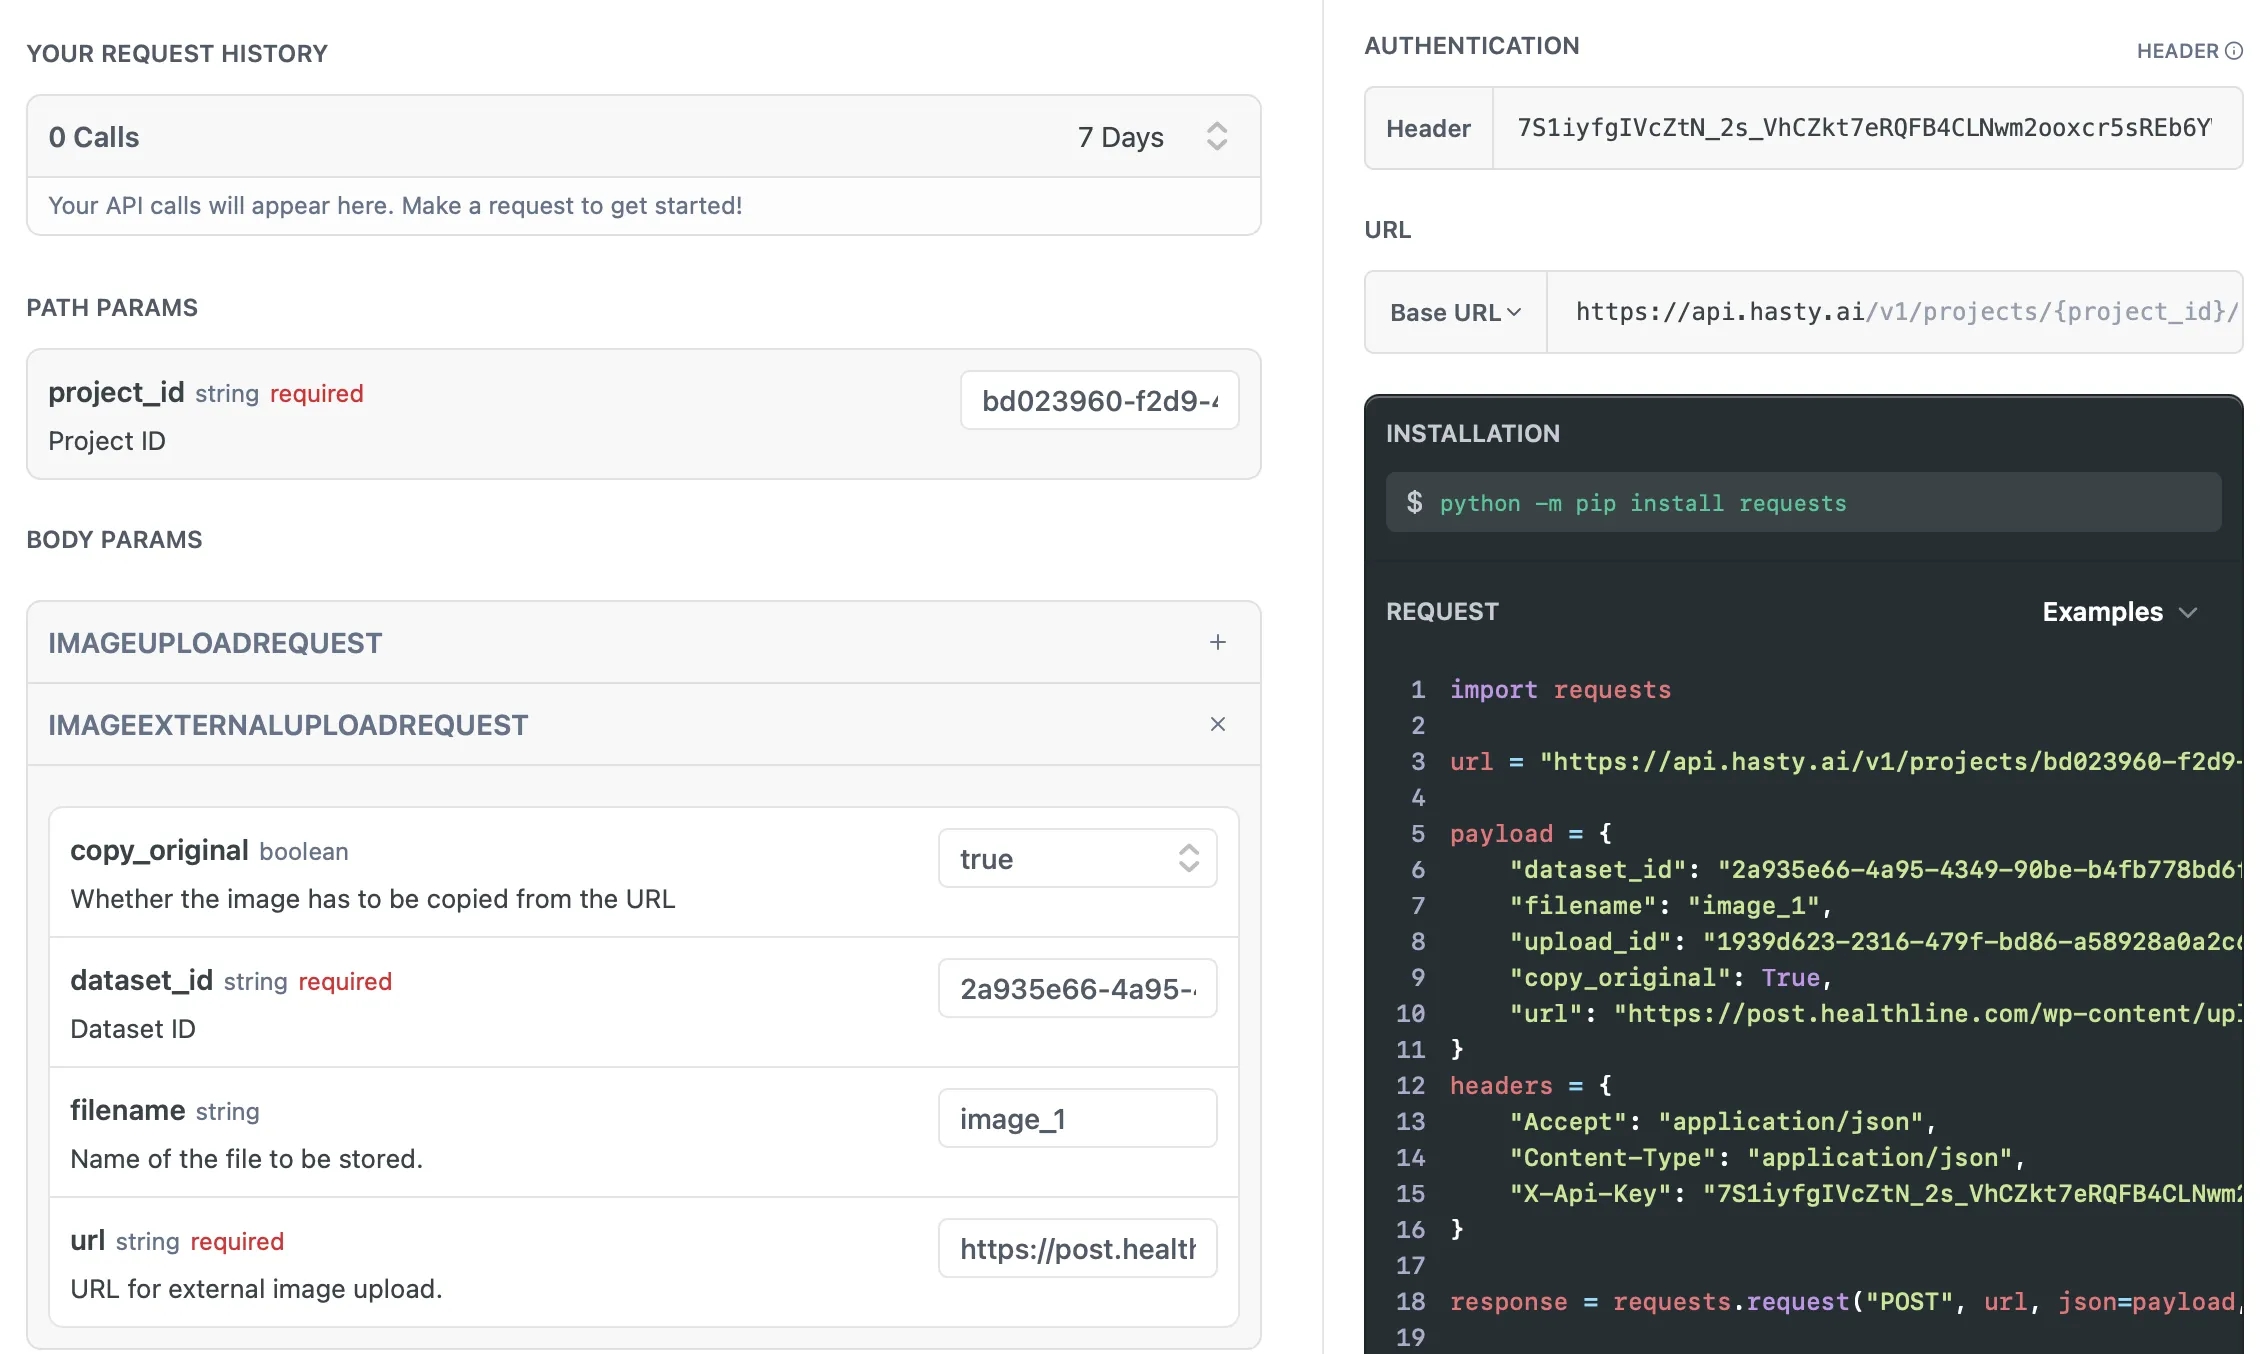This screenshot has width=2264, height=1354.
Task: Click the HEADER info icon
Action: [2234, 51]
